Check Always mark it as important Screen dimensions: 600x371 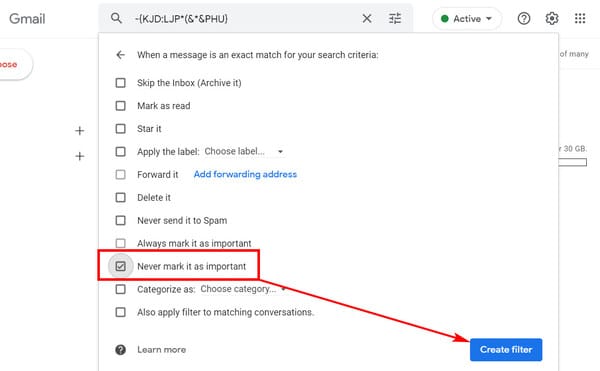[121, 243]
